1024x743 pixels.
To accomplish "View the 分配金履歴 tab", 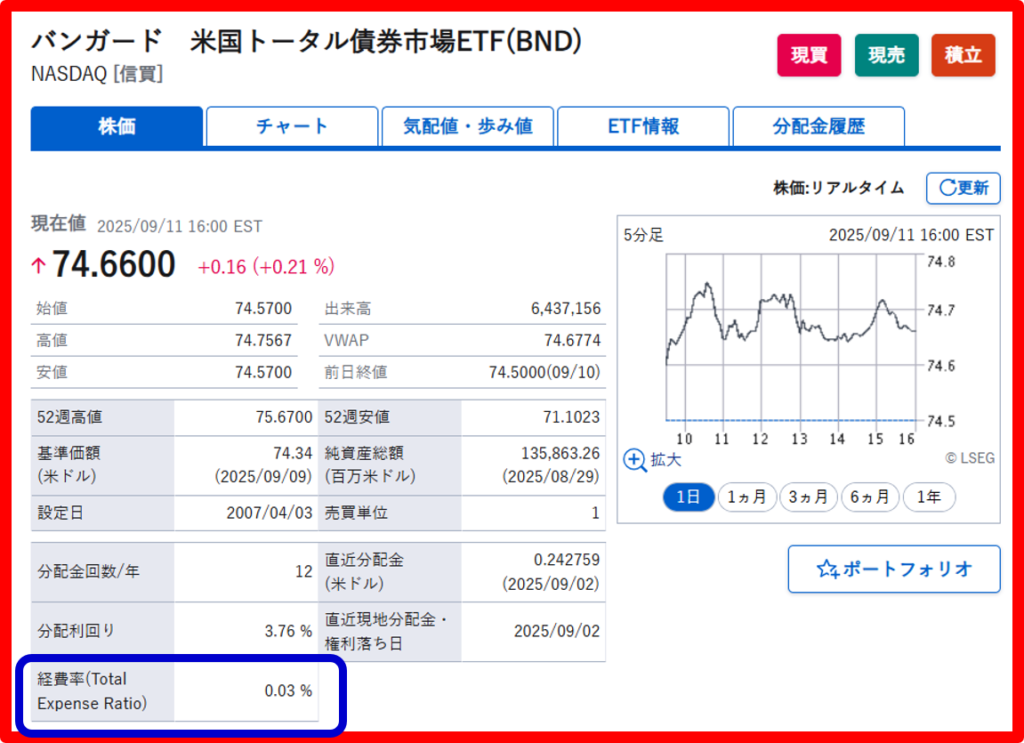I will click(x=819, y=127).
